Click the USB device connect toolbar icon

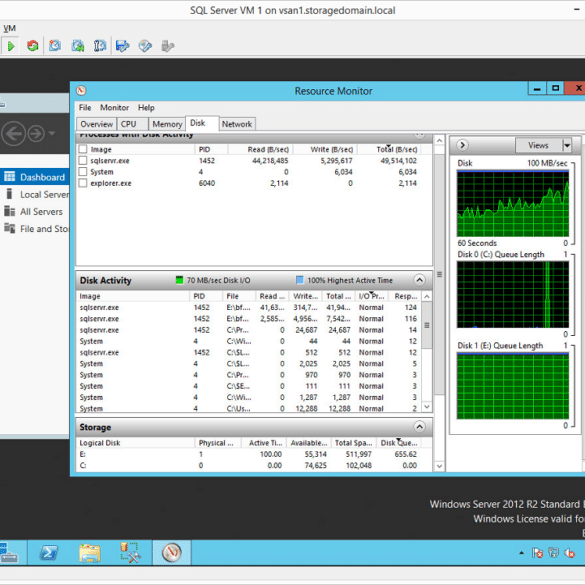pos(168,46)
